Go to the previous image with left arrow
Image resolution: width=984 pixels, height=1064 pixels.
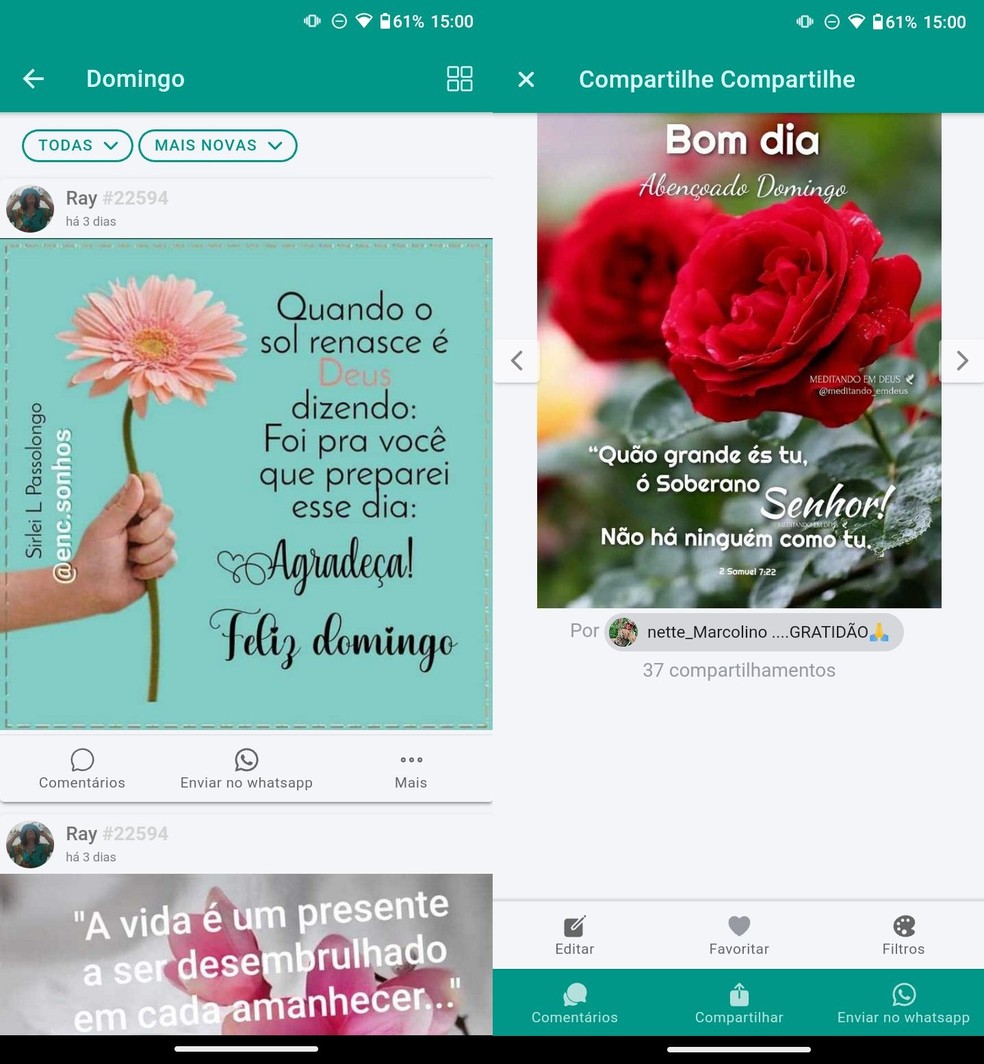(x=516, y=361)
